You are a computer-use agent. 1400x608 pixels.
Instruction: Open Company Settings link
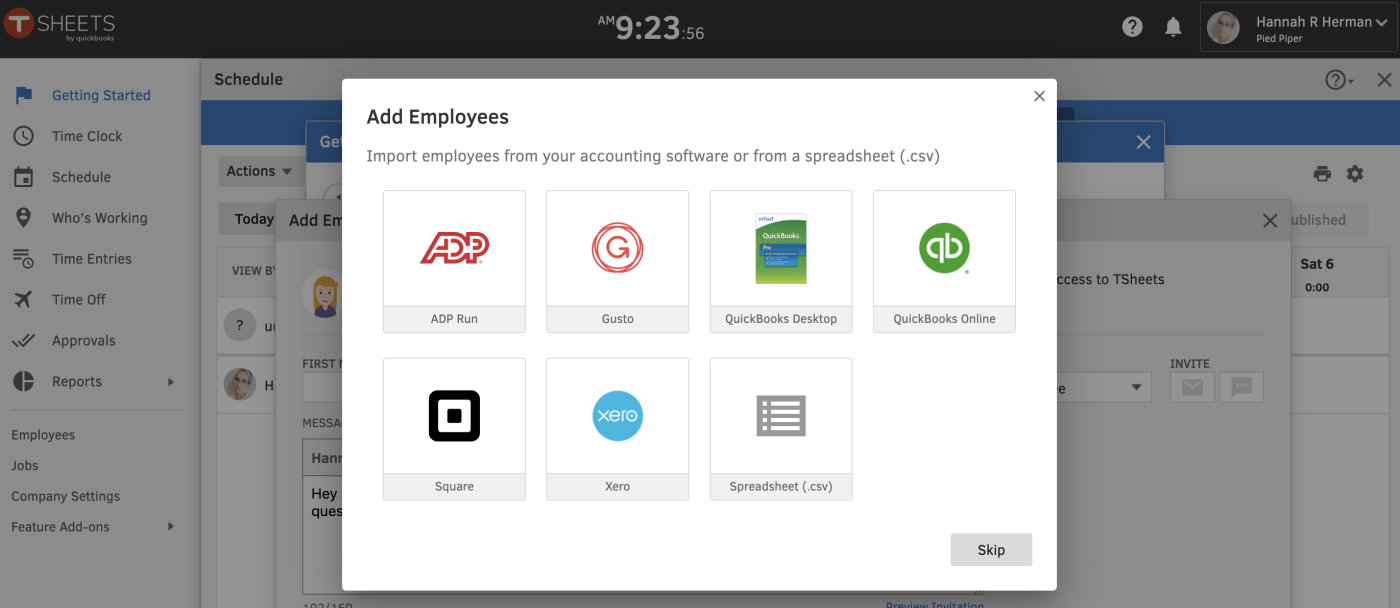(x=65, y=497)
